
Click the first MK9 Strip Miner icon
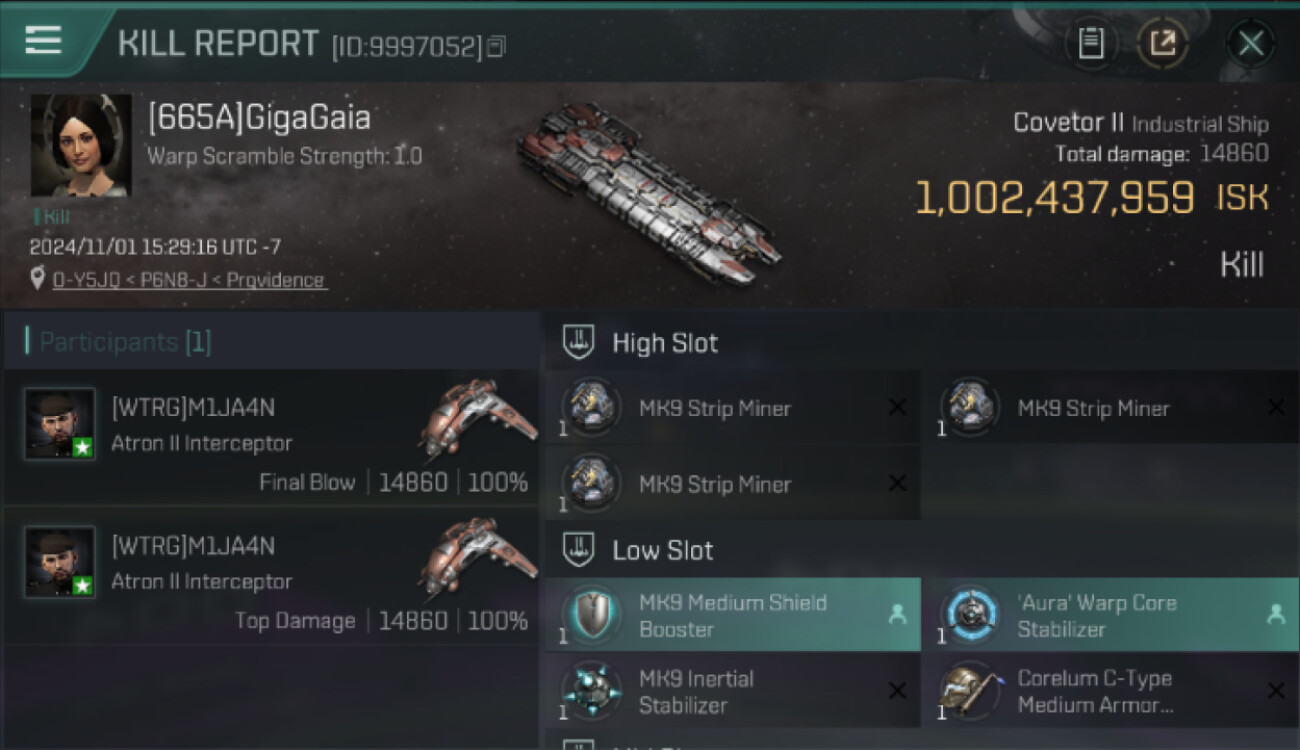click(591, 408)
